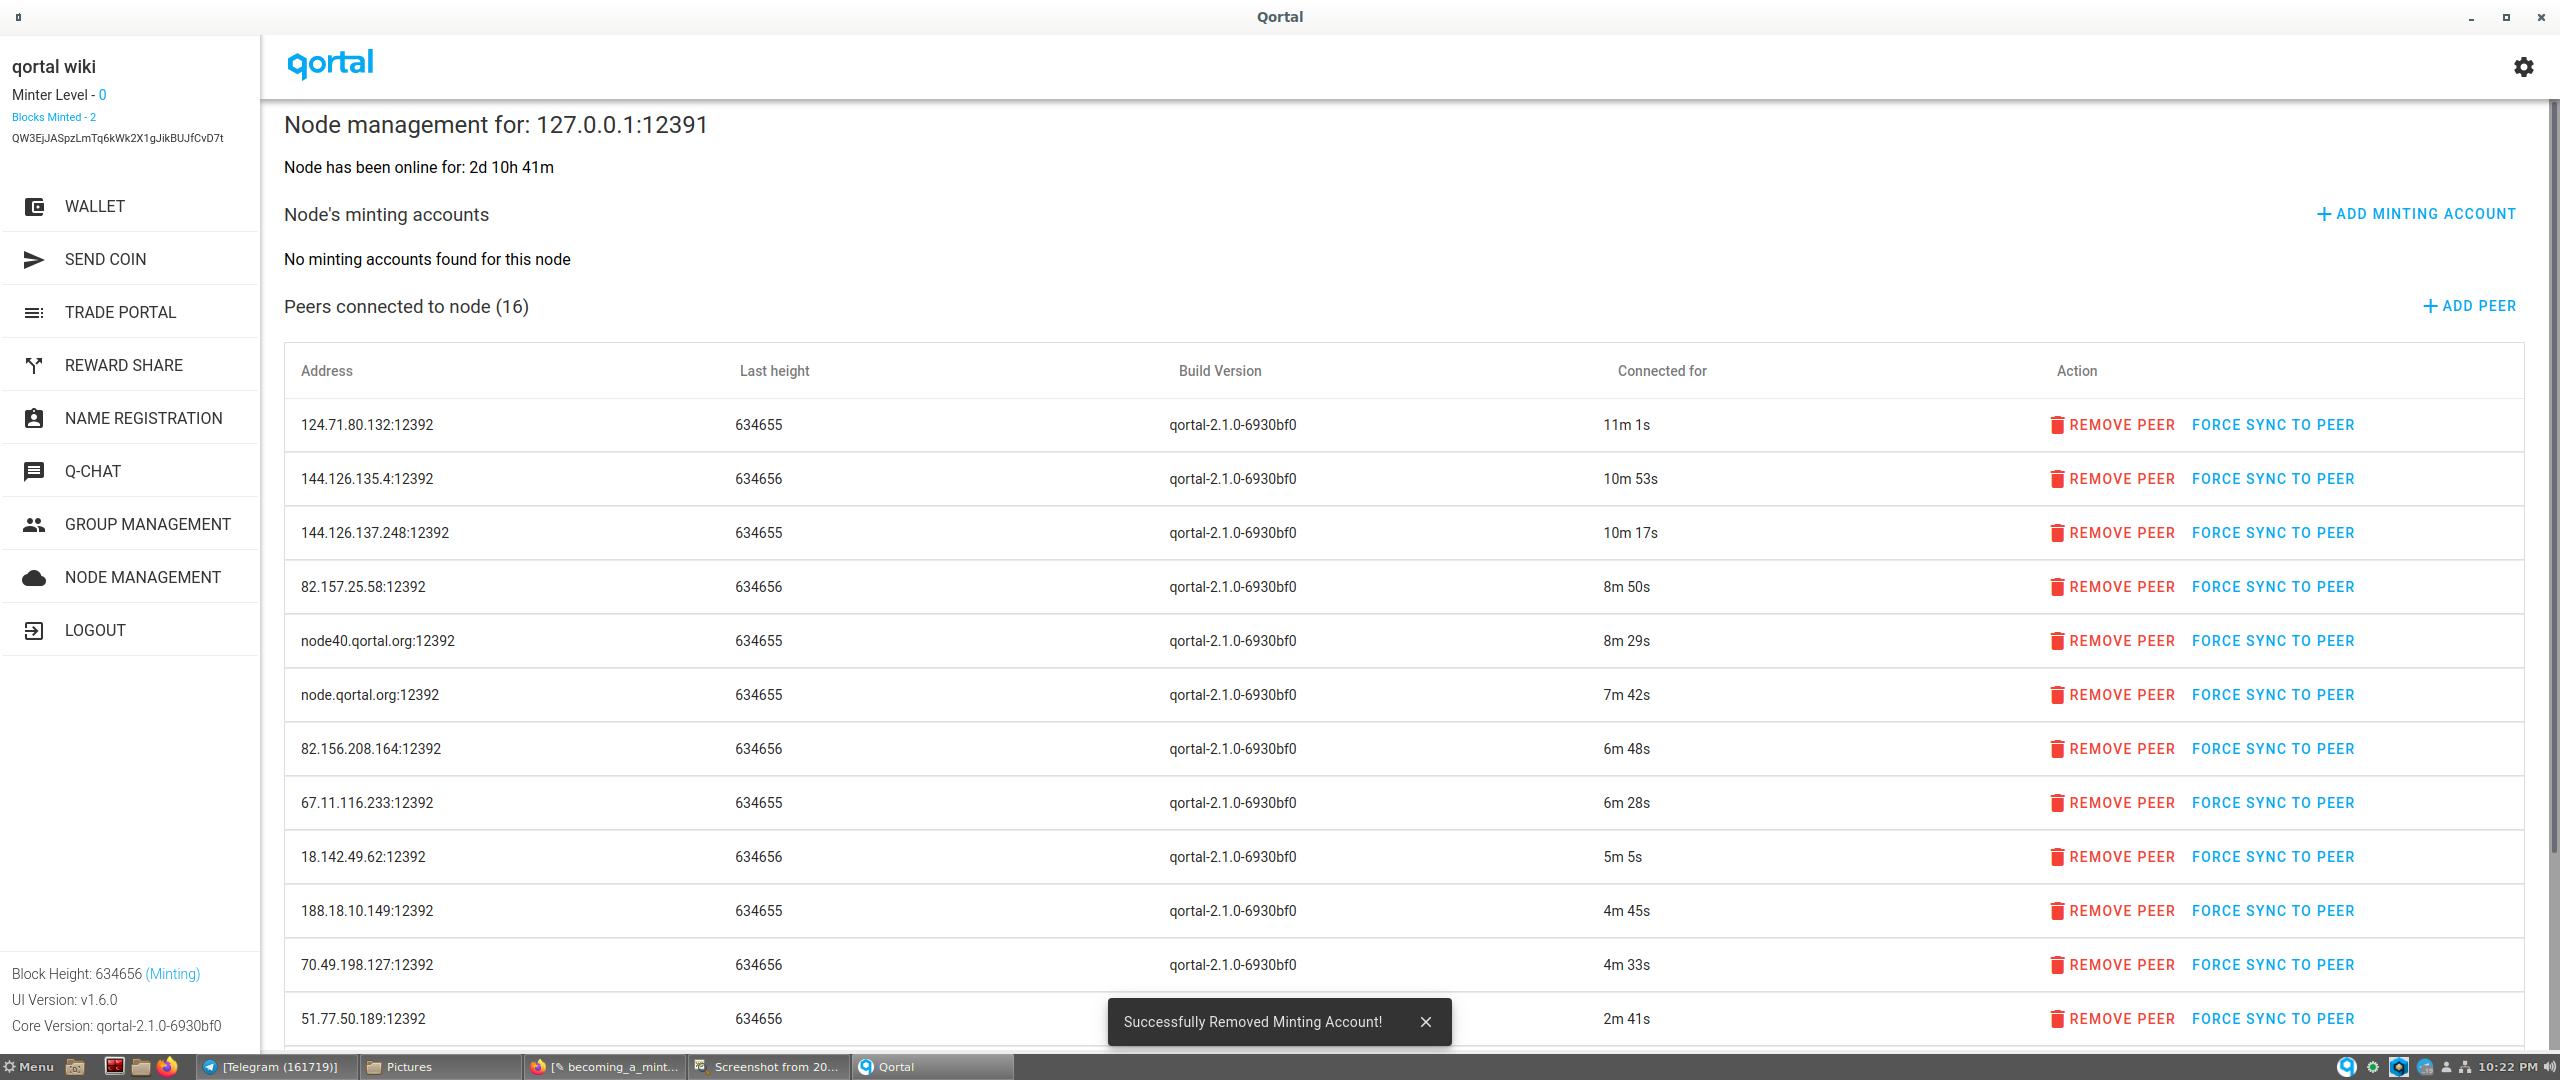
Task: Click the Name Registration badge icon
Action: 34,419
